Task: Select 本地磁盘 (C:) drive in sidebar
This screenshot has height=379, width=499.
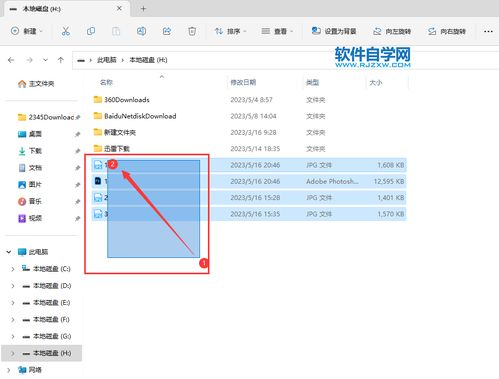Action: coord(46,269)
